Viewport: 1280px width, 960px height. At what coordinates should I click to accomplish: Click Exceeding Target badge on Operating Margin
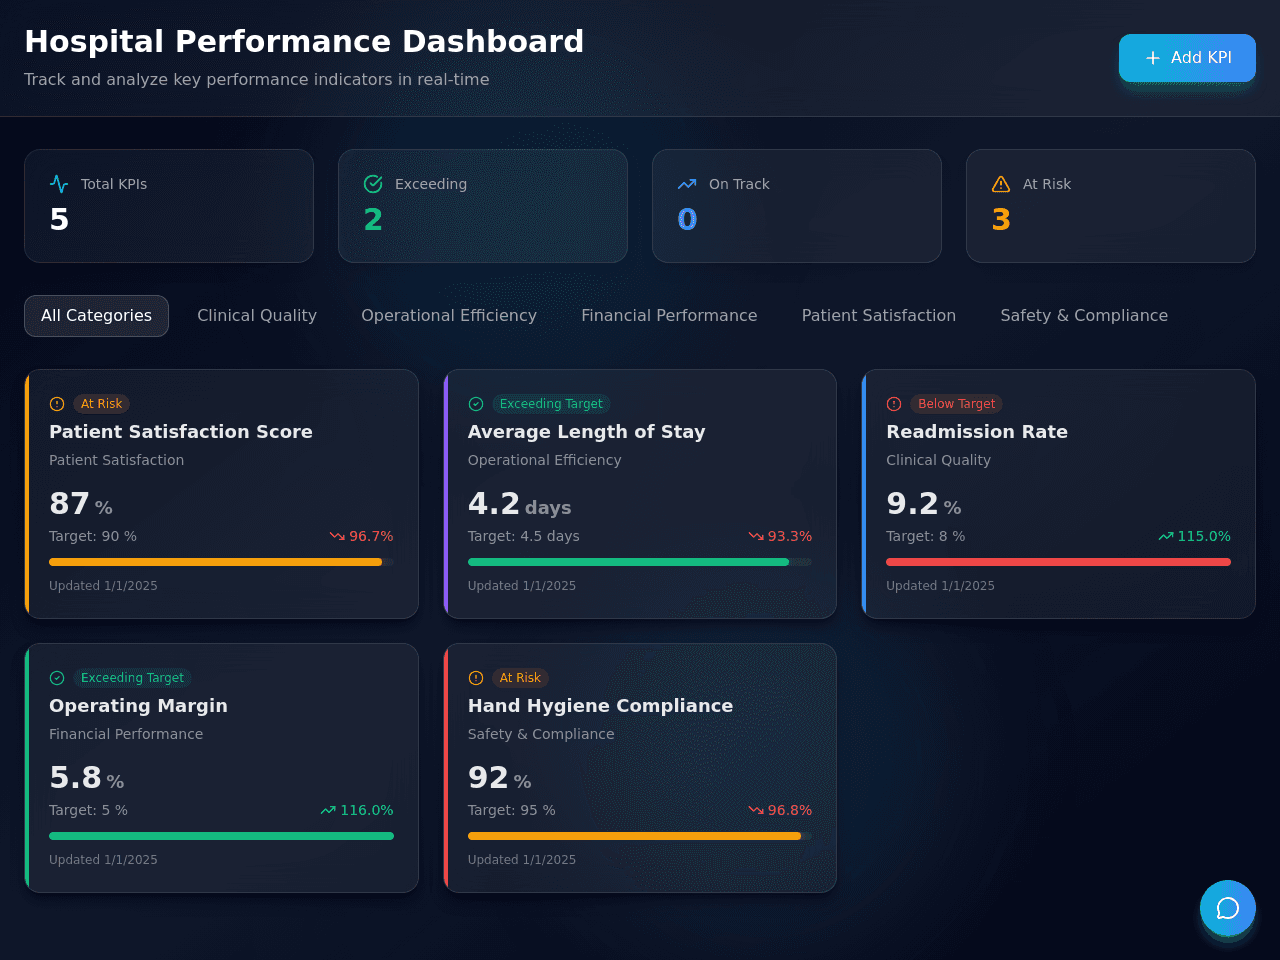point(132,678)
